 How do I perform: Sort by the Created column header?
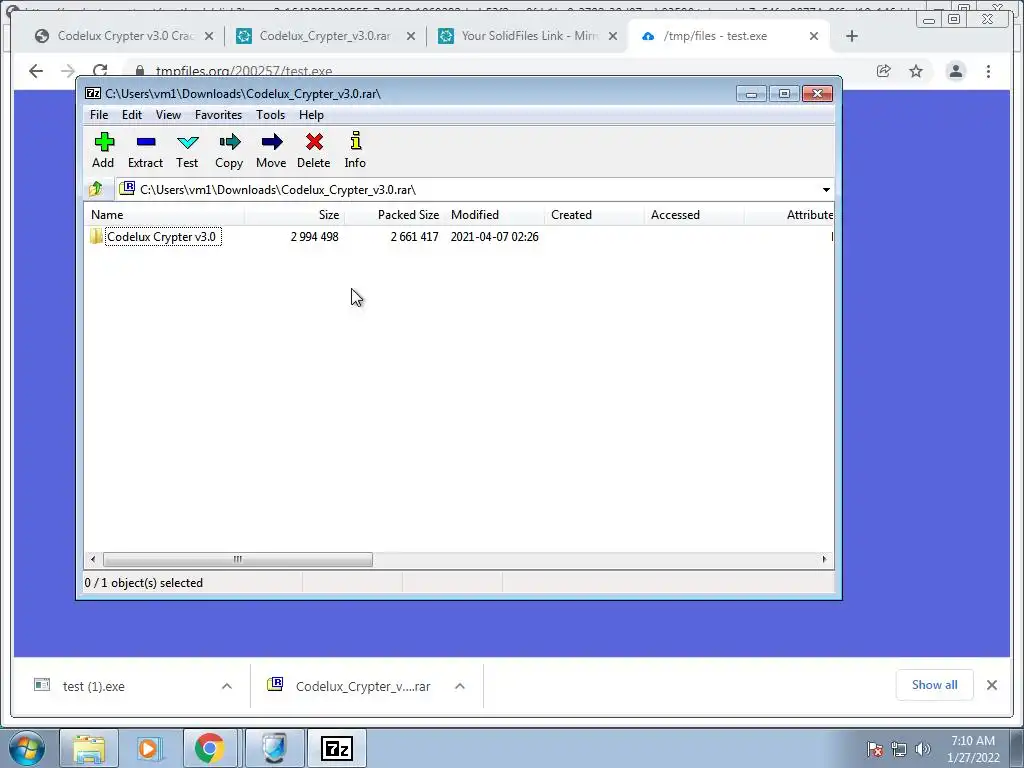click(x=594, y=215)
